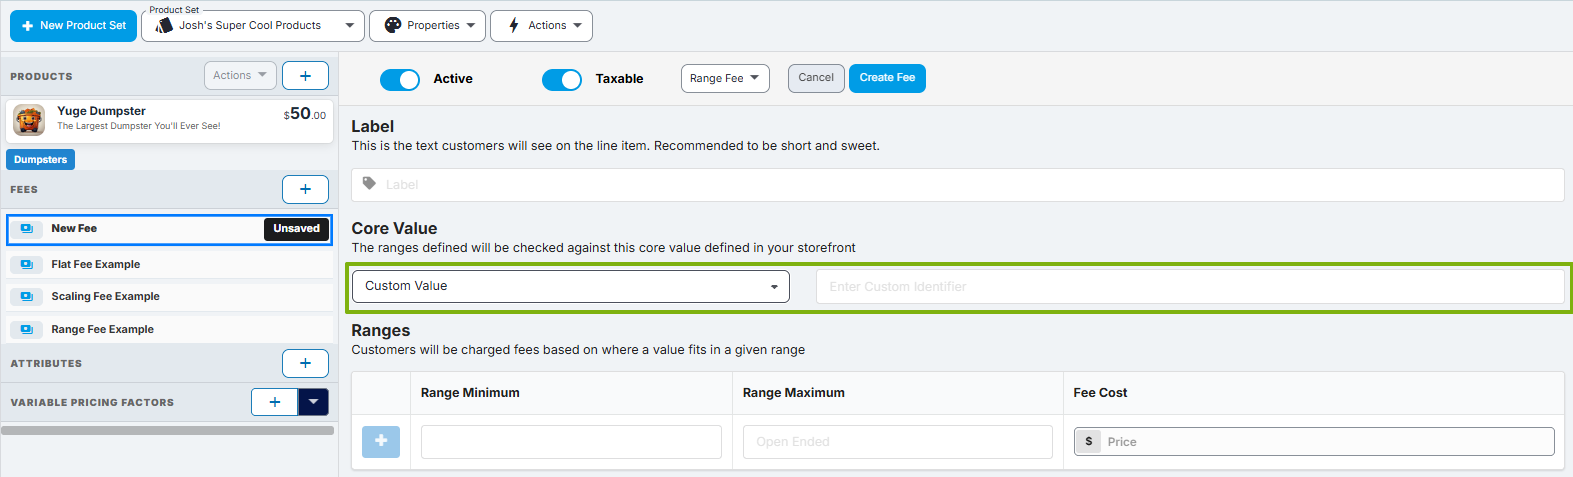
Task: Toggle the Active switch off
Action: click(400, 79)
